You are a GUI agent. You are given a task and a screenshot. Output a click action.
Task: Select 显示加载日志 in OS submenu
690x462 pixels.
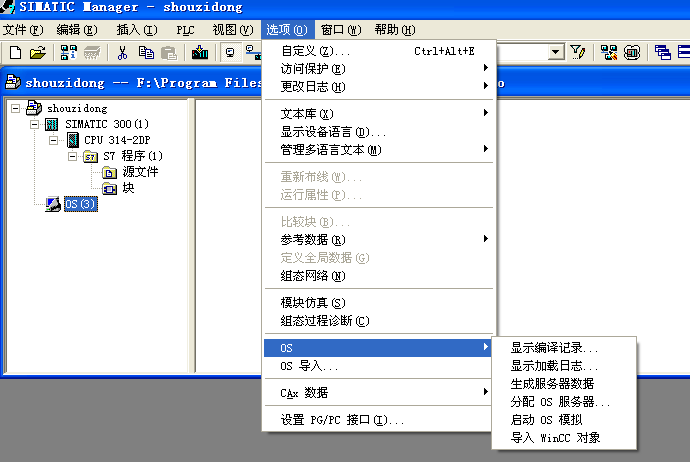(x=564, y=366)
